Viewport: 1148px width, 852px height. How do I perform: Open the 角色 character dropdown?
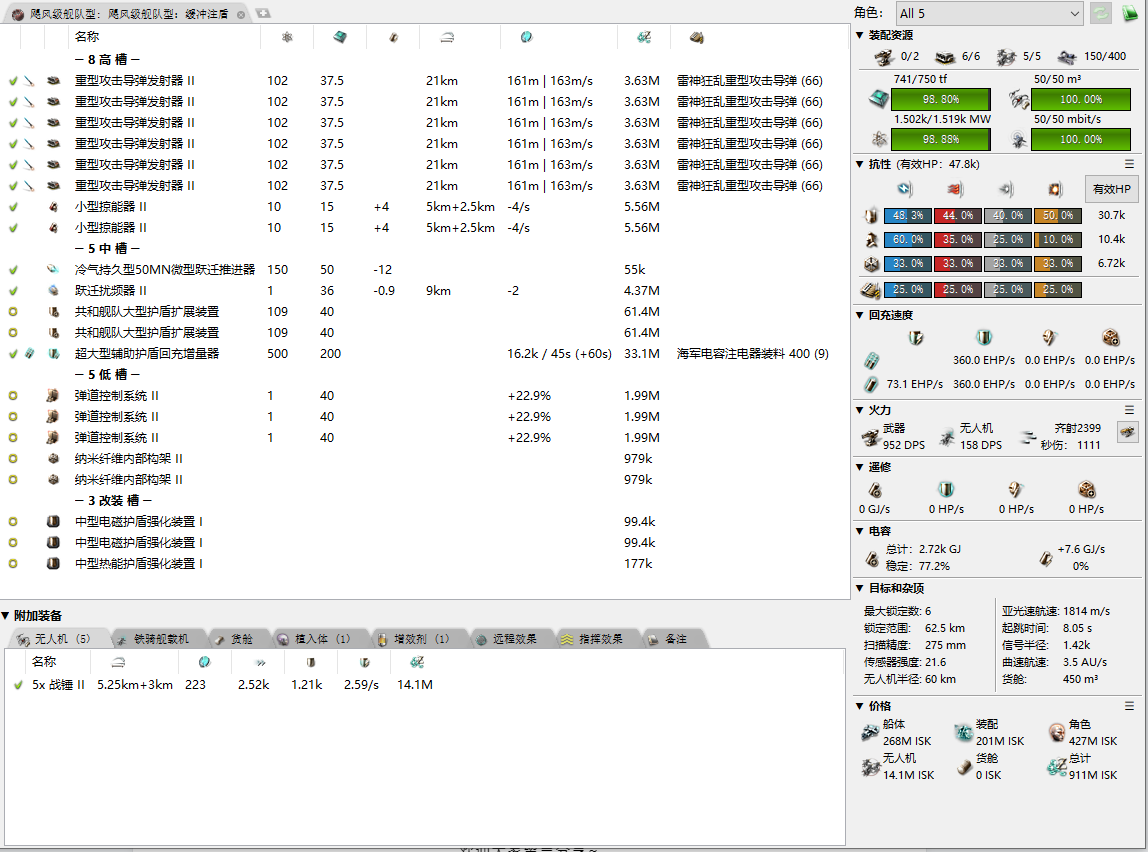point(989,13)
